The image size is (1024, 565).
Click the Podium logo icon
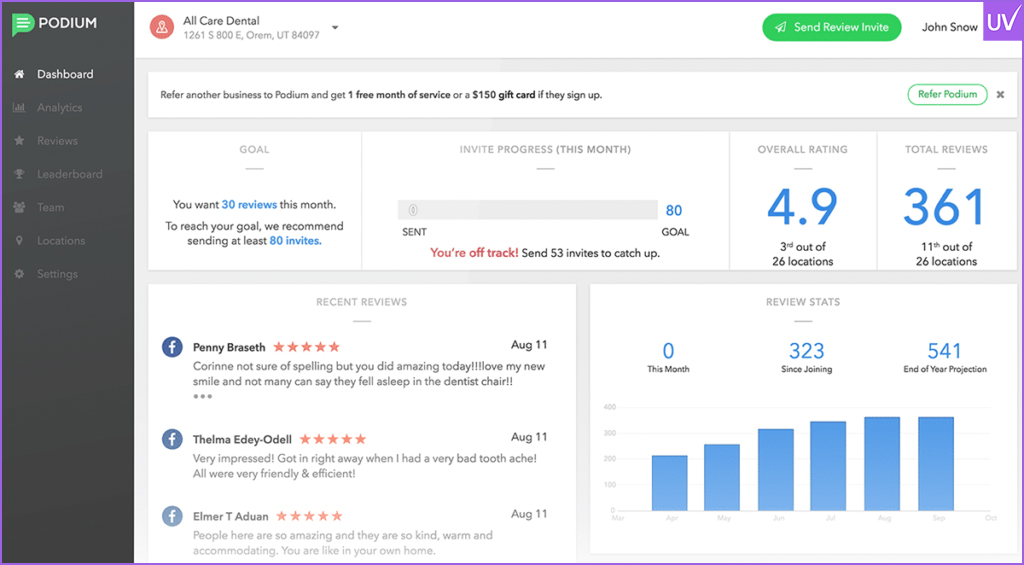23,24
